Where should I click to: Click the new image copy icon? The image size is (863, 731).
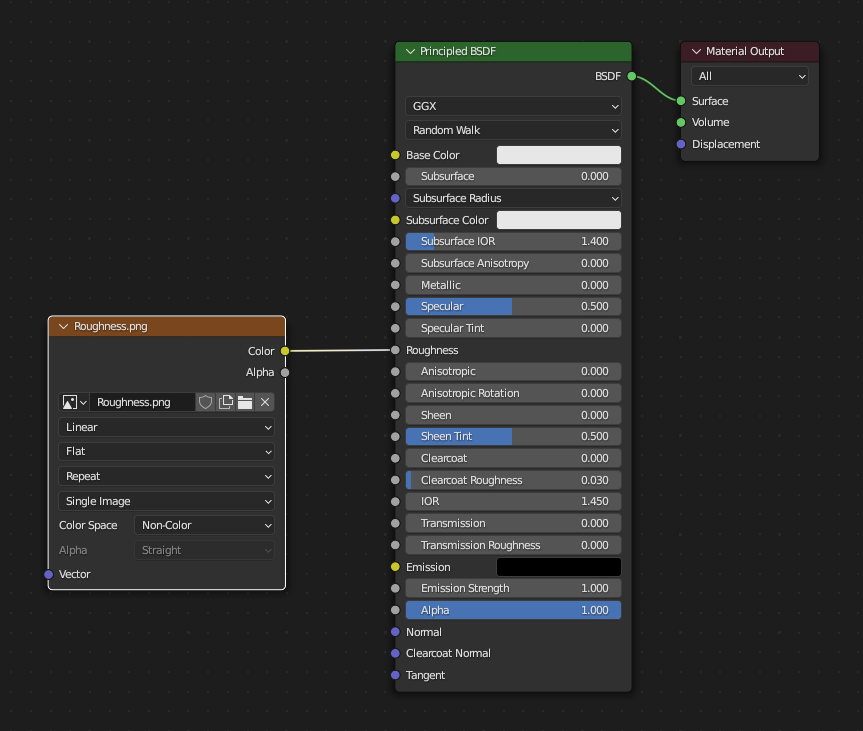(x=226, y=402)
